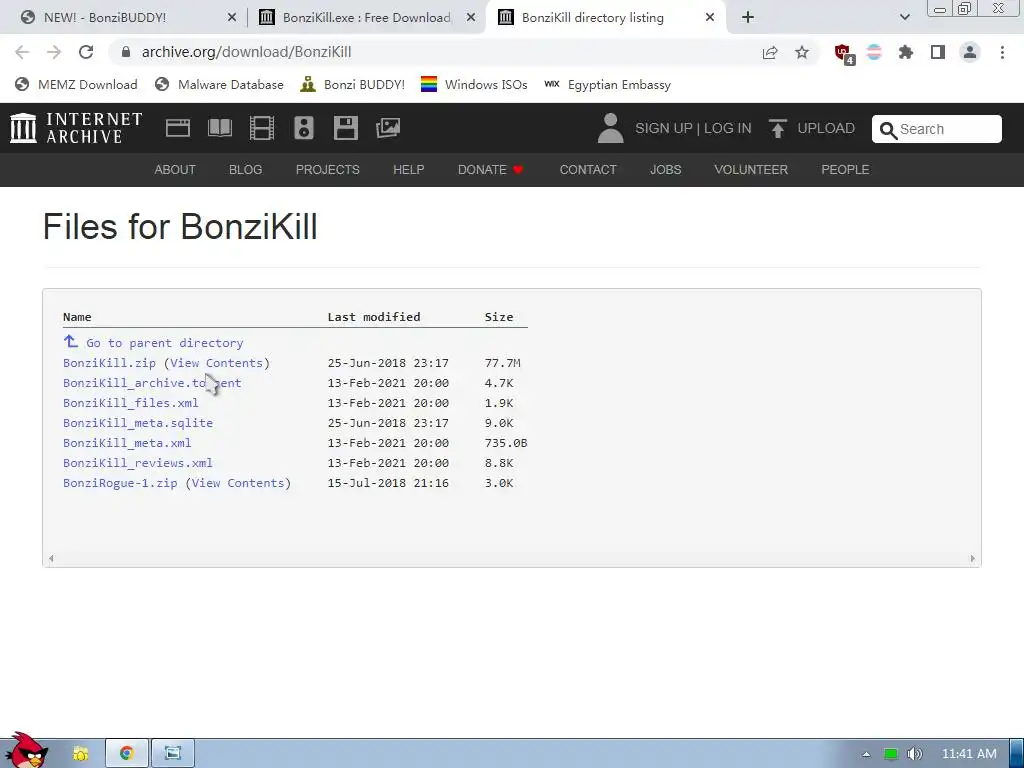Open the PEOPLE nav link
Image resolution: width=1024 pixels, height=768 pixels.
[x=845, y=170]
